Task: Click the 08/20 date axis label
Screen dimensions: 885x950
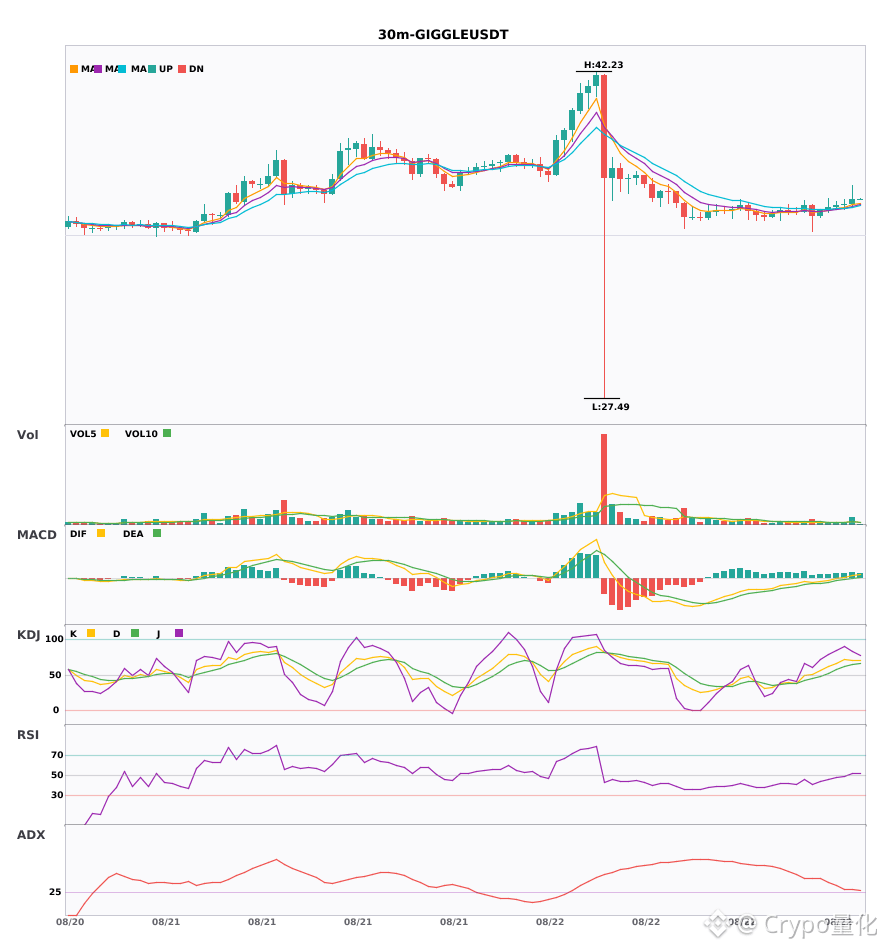Action: (70, 922)
